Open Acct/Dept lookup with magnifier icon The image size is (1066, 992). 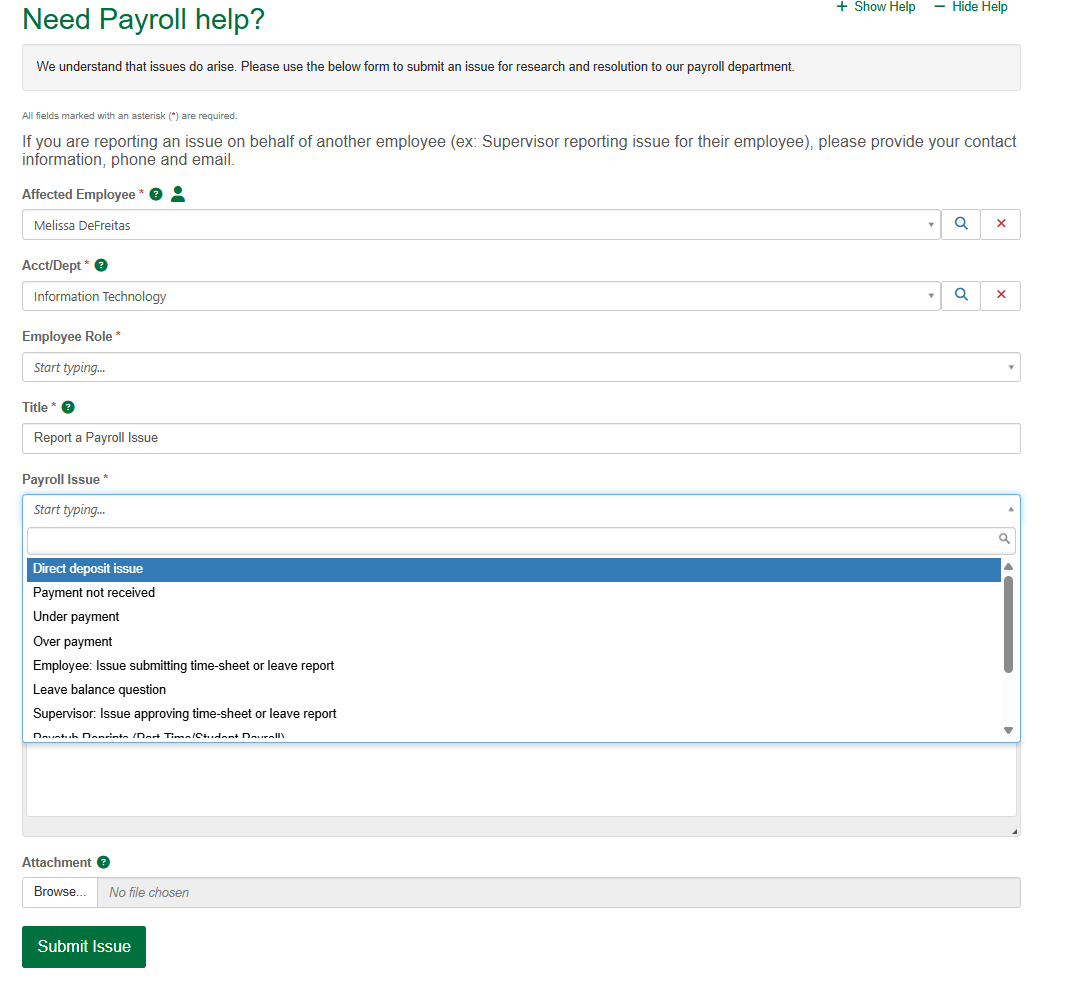[x=961, y=296]
